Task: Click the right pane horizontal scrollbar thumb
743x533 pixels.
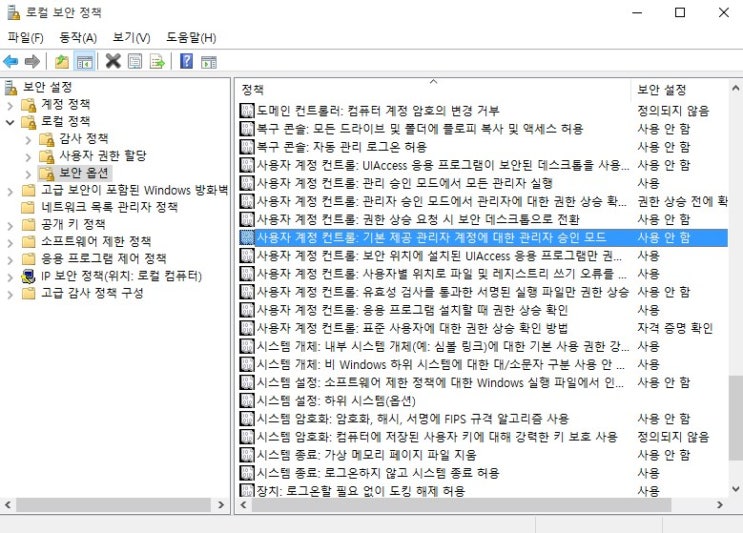Action: [461, 505]
